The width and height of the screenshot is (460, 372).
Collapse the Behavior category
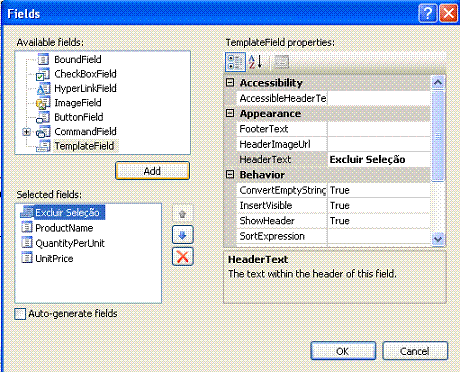pos(230,174)
